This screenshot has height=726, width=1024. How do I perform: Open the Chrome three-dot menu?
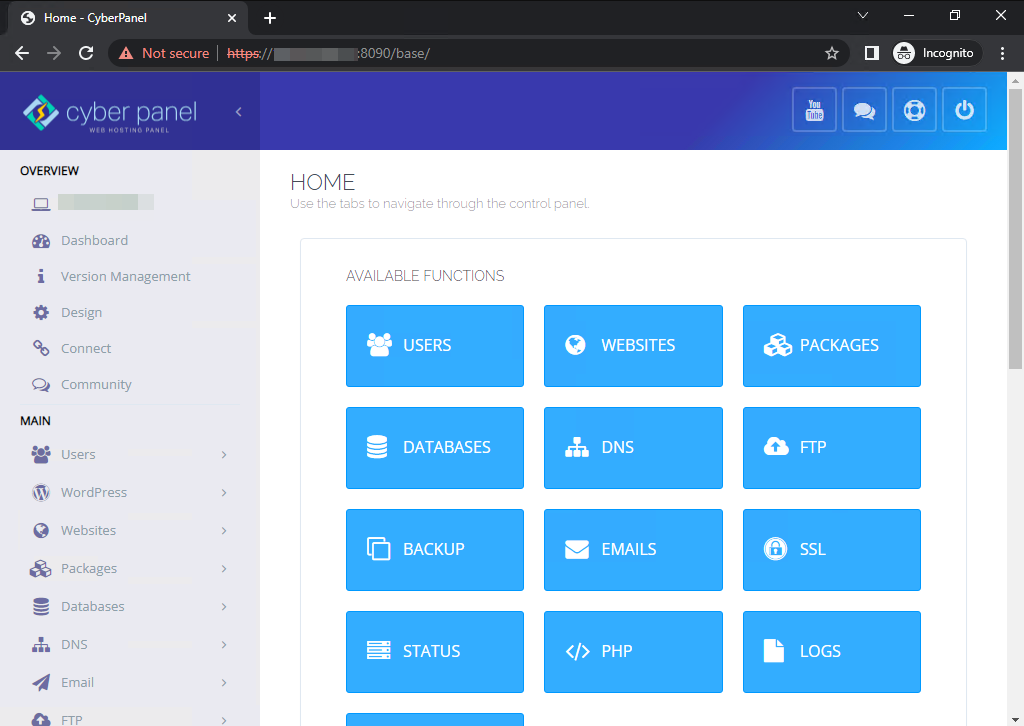pos(1002,53)
